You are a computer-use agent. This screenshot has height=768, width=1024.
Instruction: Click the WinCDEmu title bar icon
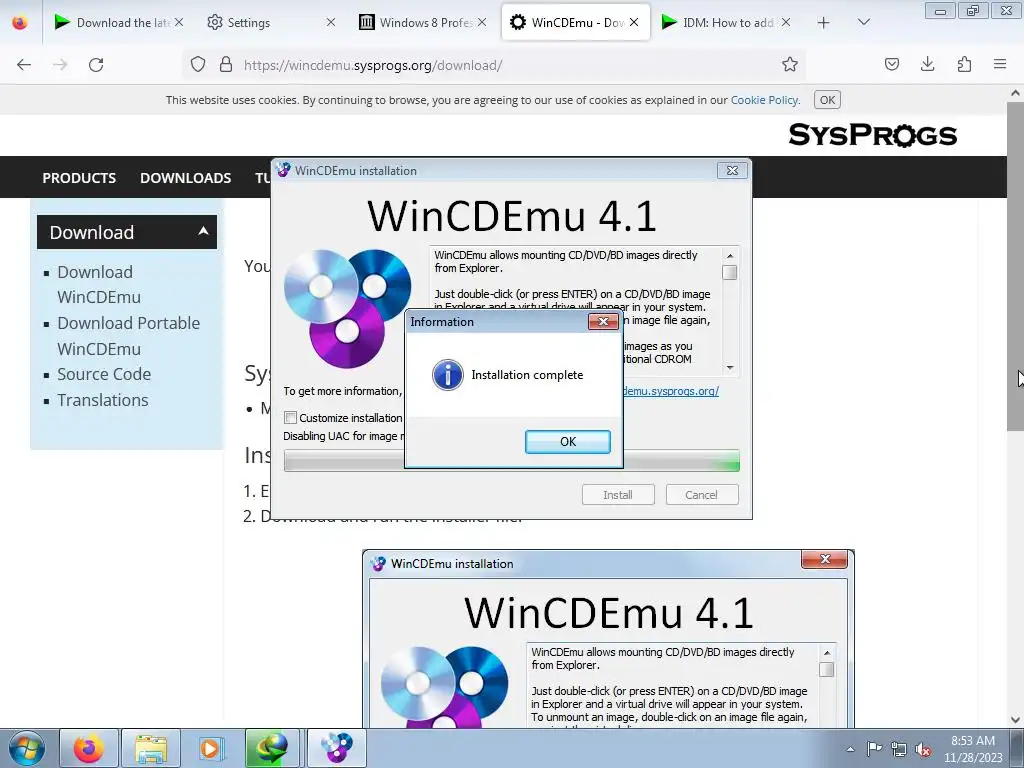(283, 170)
